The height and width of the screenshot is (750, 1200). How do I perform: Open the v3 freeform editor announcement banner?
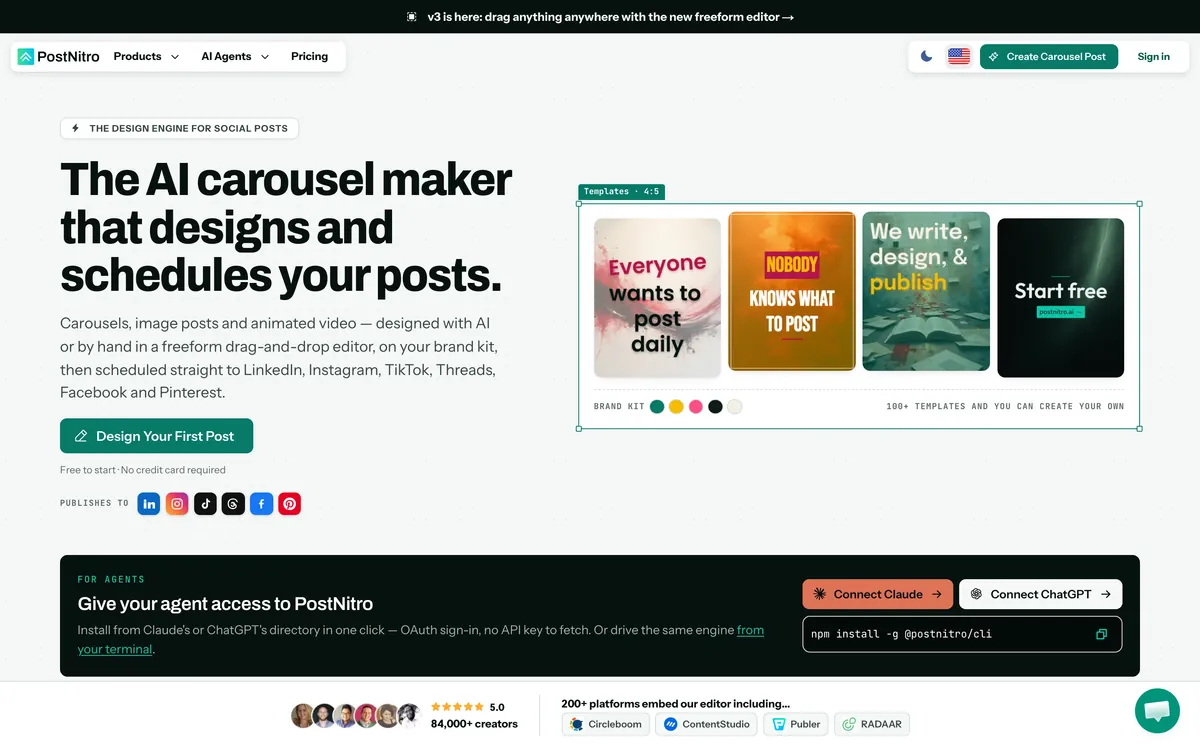click(x=600, y=17)
